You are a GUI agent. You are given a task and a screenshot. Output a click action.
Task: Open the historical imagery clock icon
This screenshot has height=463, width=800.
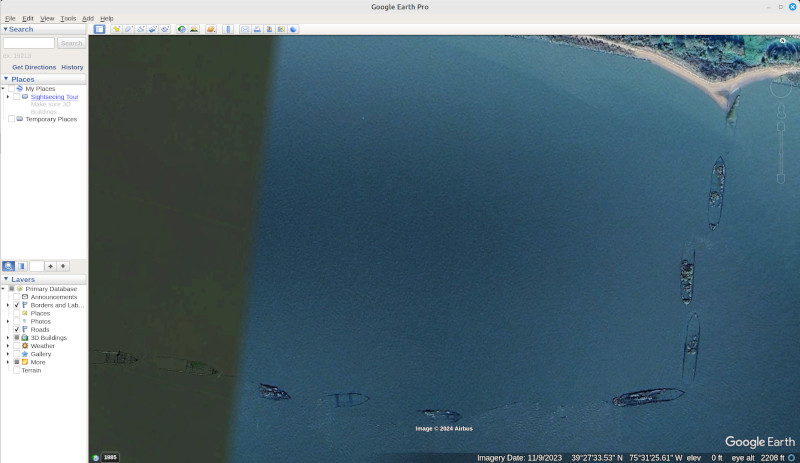coord(182,29)
